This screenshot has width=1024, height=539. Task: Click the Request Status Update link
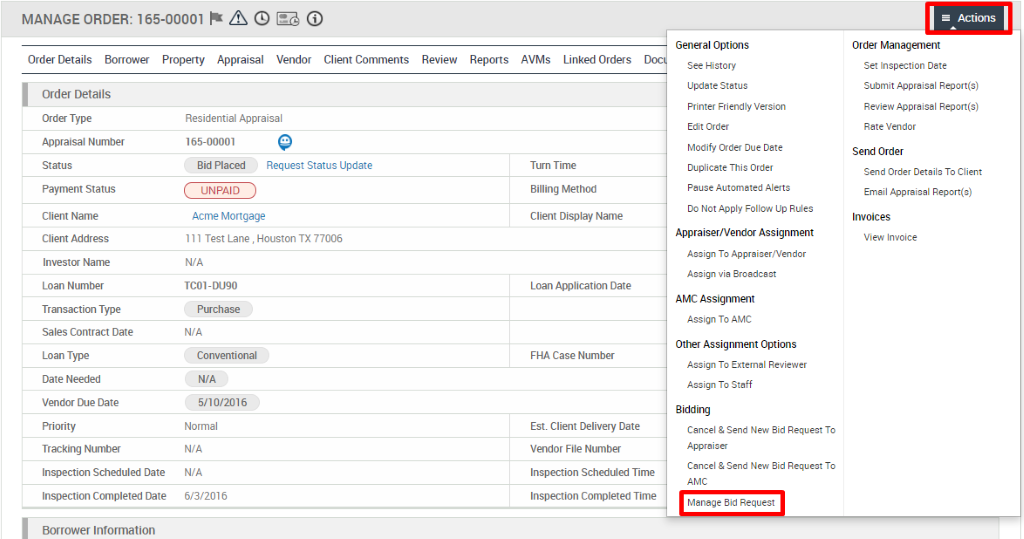(x=319, y=165)
